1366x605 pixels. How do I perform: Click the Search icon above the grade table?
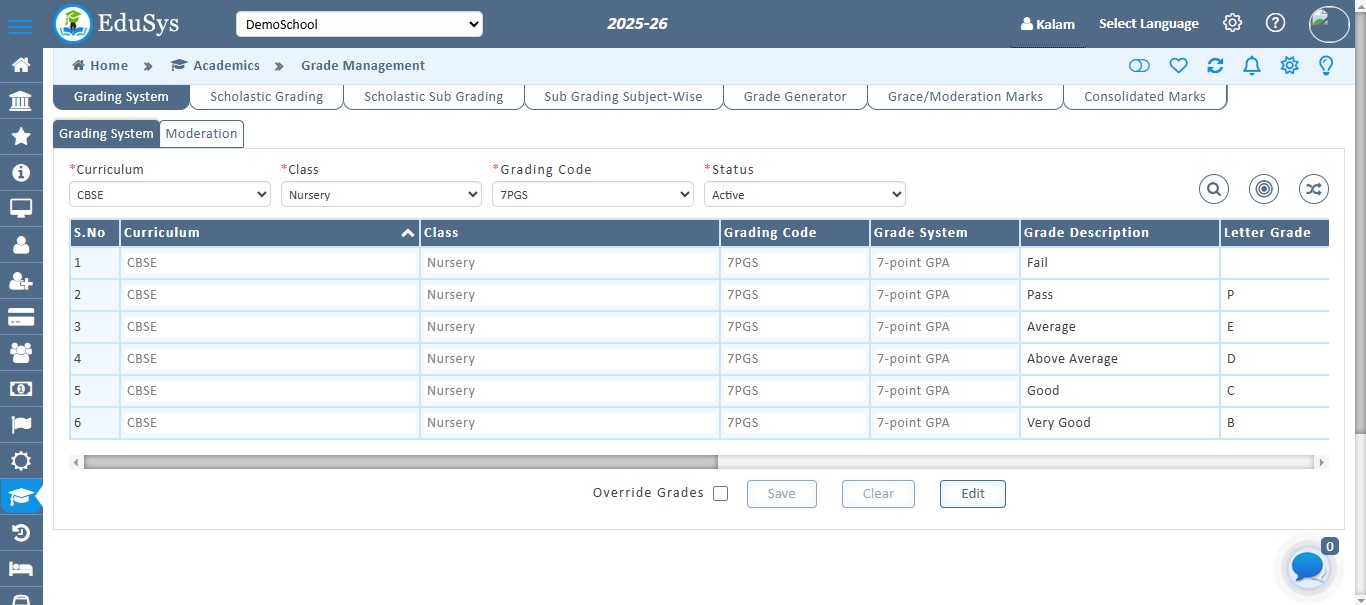pos(1214,188)
